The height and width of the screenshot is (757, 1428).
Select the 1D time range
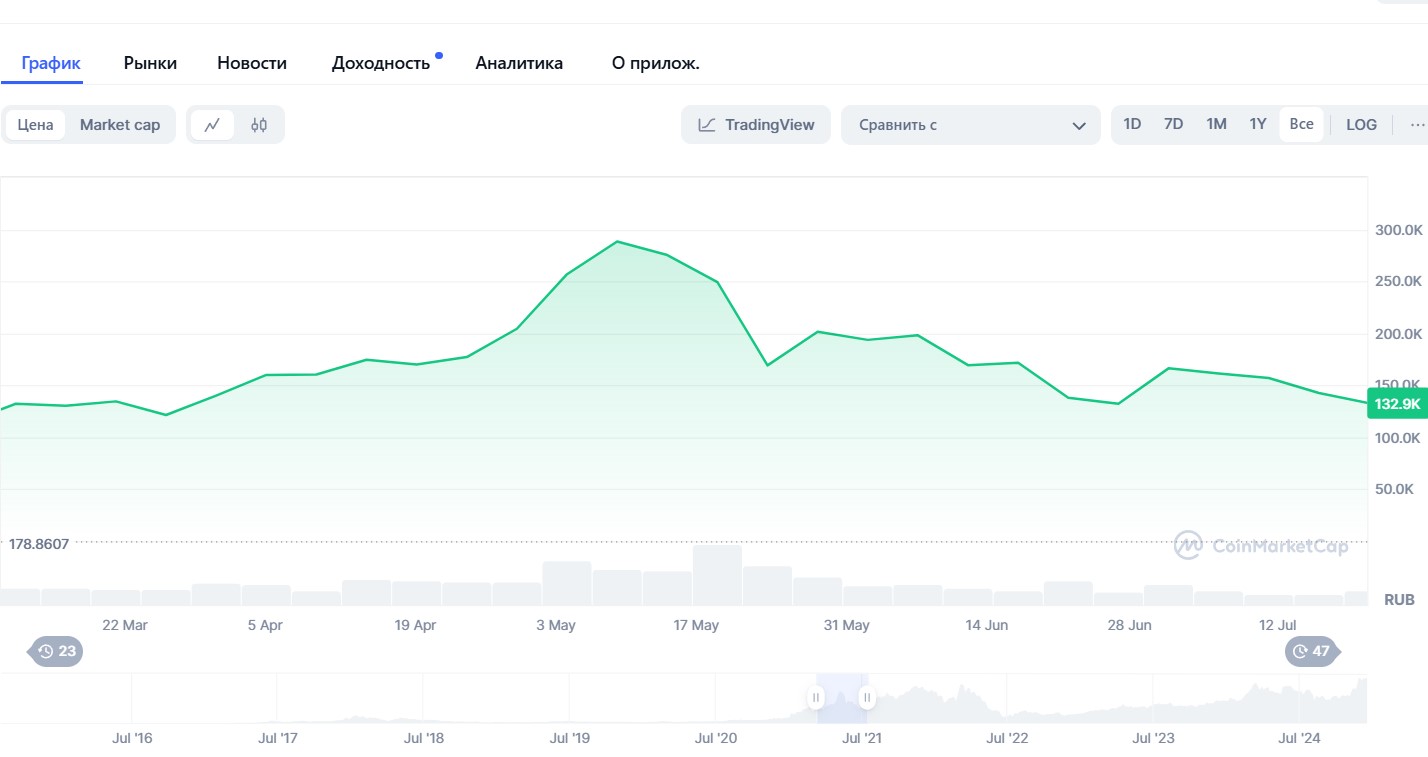pyautogui.click(x=1132, y=125)
